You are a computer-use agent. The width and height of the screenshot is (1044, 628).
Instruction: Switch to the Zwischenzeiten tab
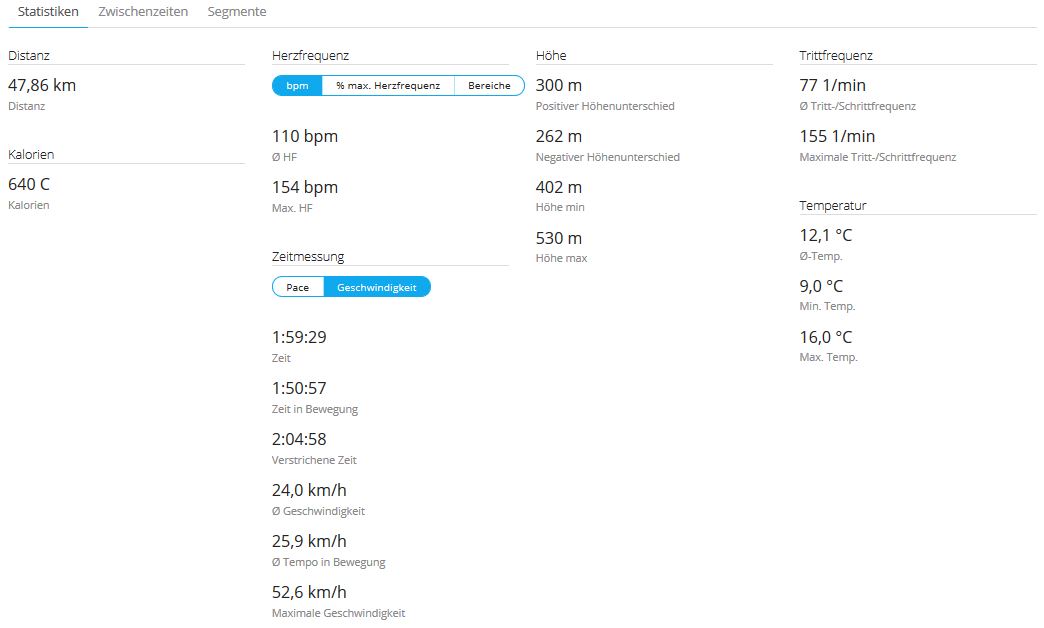click(143, 12)
